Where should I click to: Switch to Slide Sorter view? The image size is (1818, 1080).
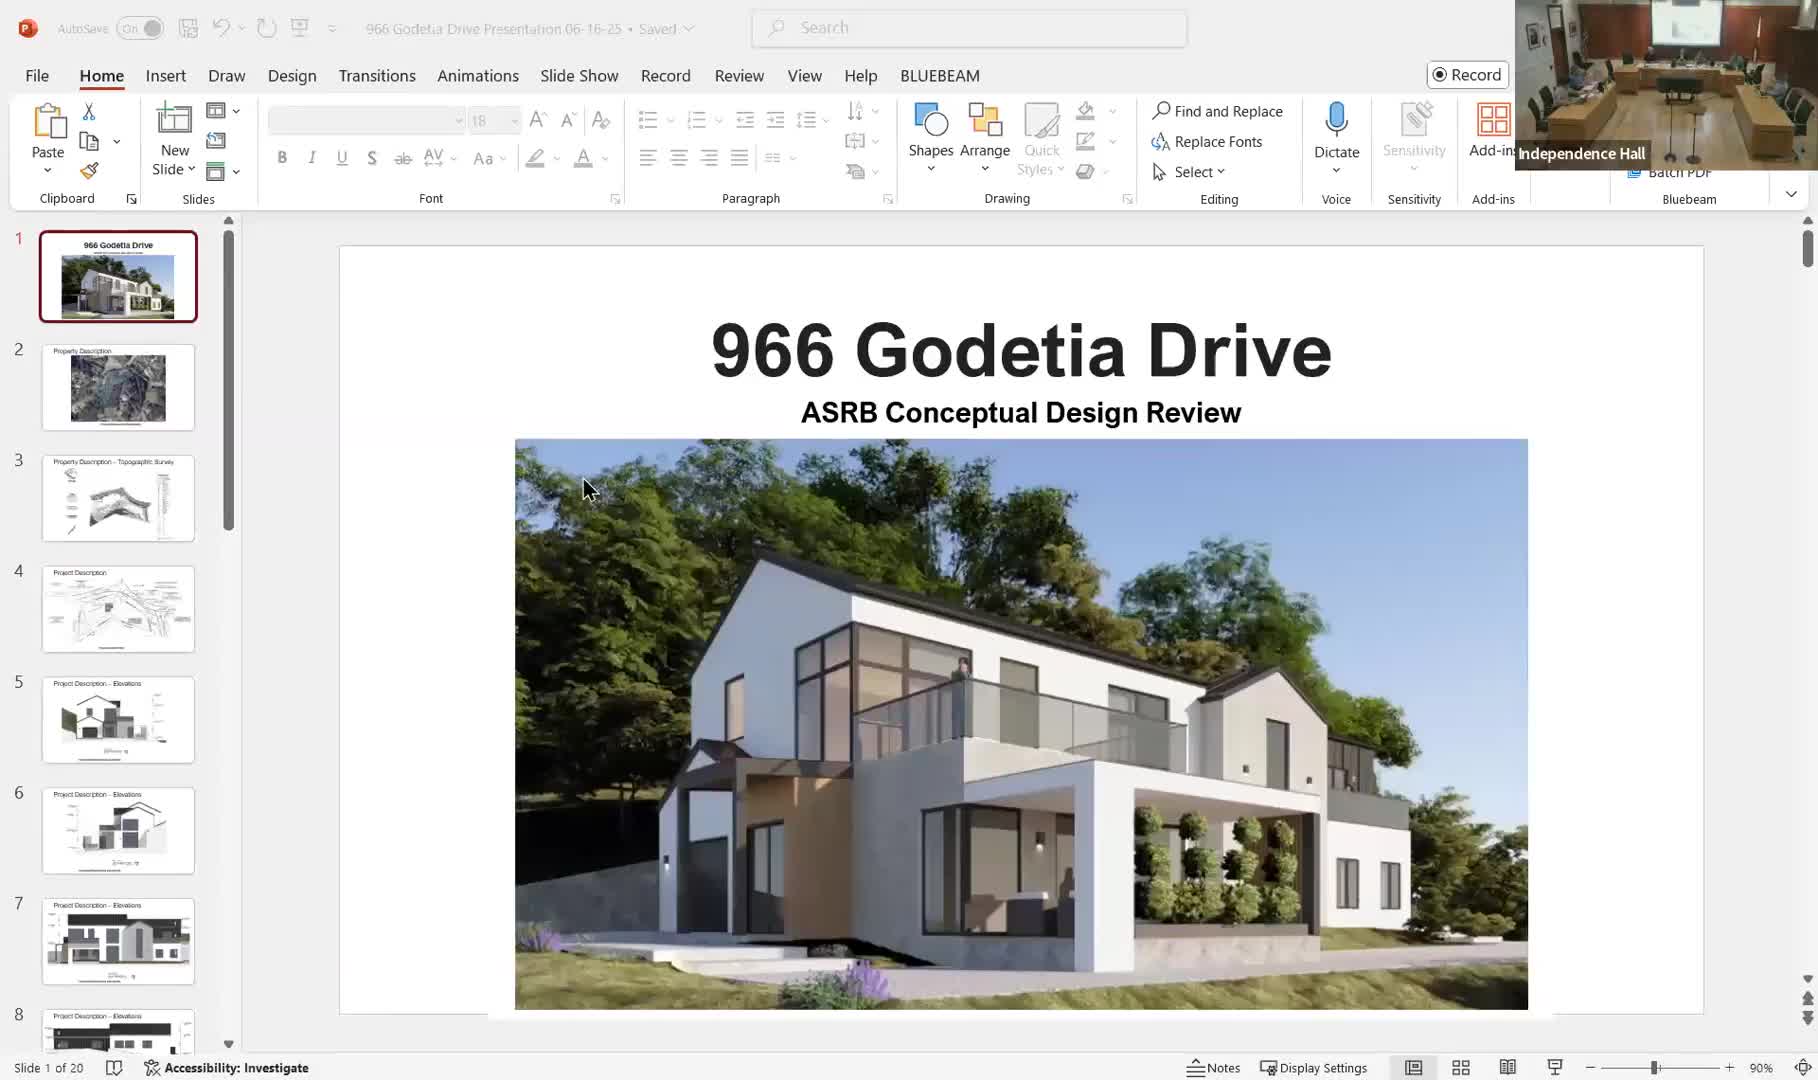[x=1460, y=1068]
